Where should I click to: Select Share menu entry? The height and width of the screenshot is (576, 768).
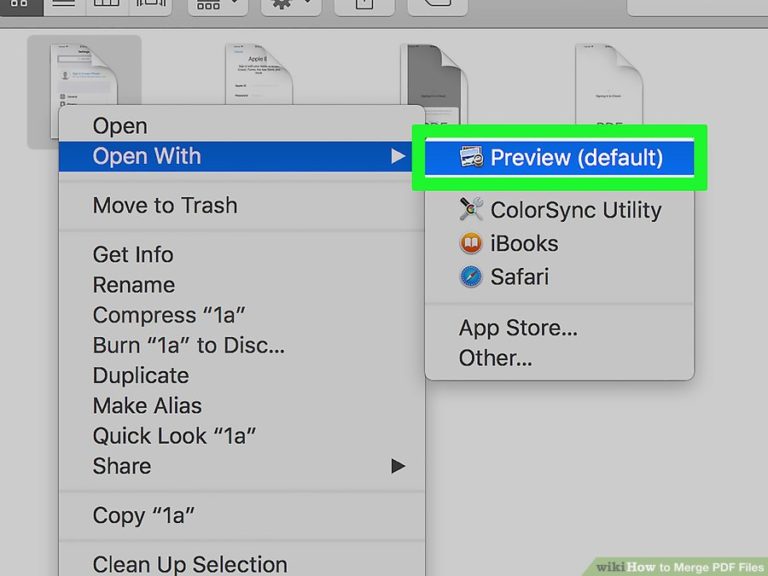point(241,466)
